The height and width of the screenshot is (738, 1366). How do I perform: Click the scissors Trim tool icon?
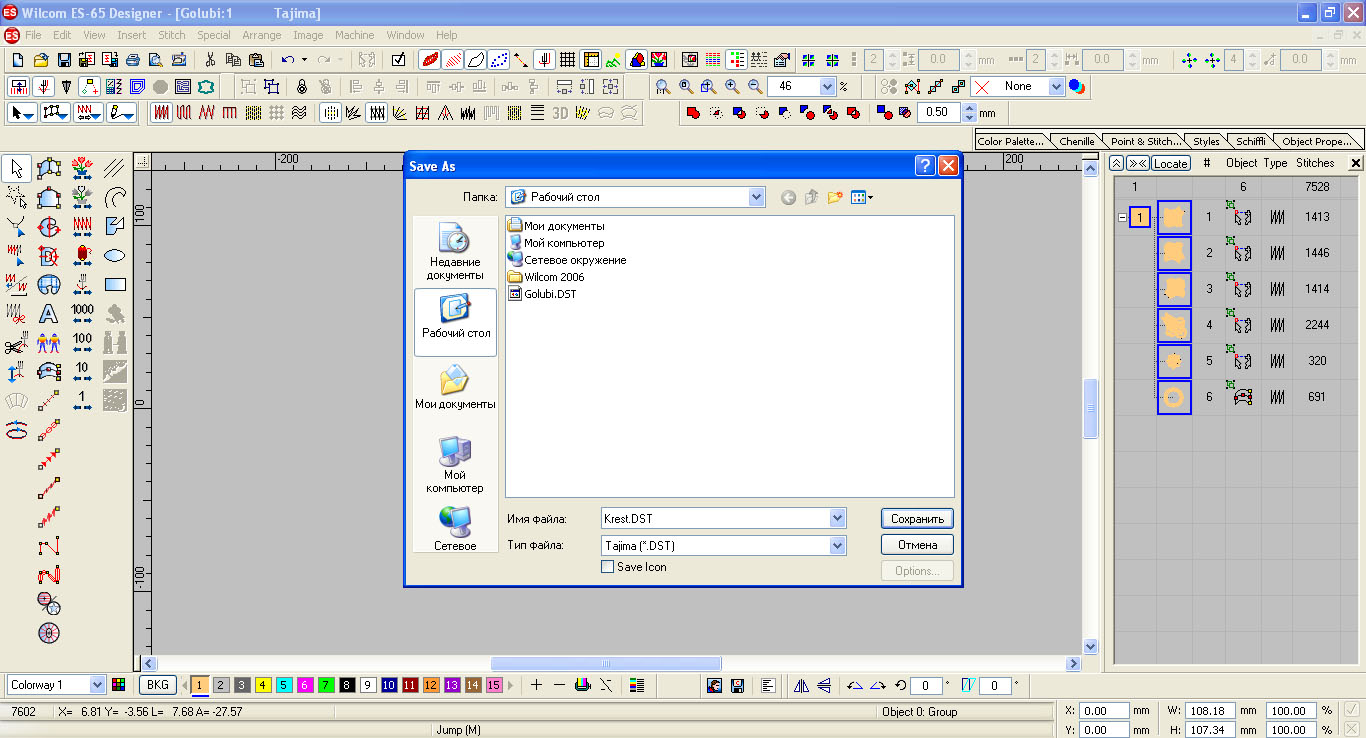pos(16,344)
